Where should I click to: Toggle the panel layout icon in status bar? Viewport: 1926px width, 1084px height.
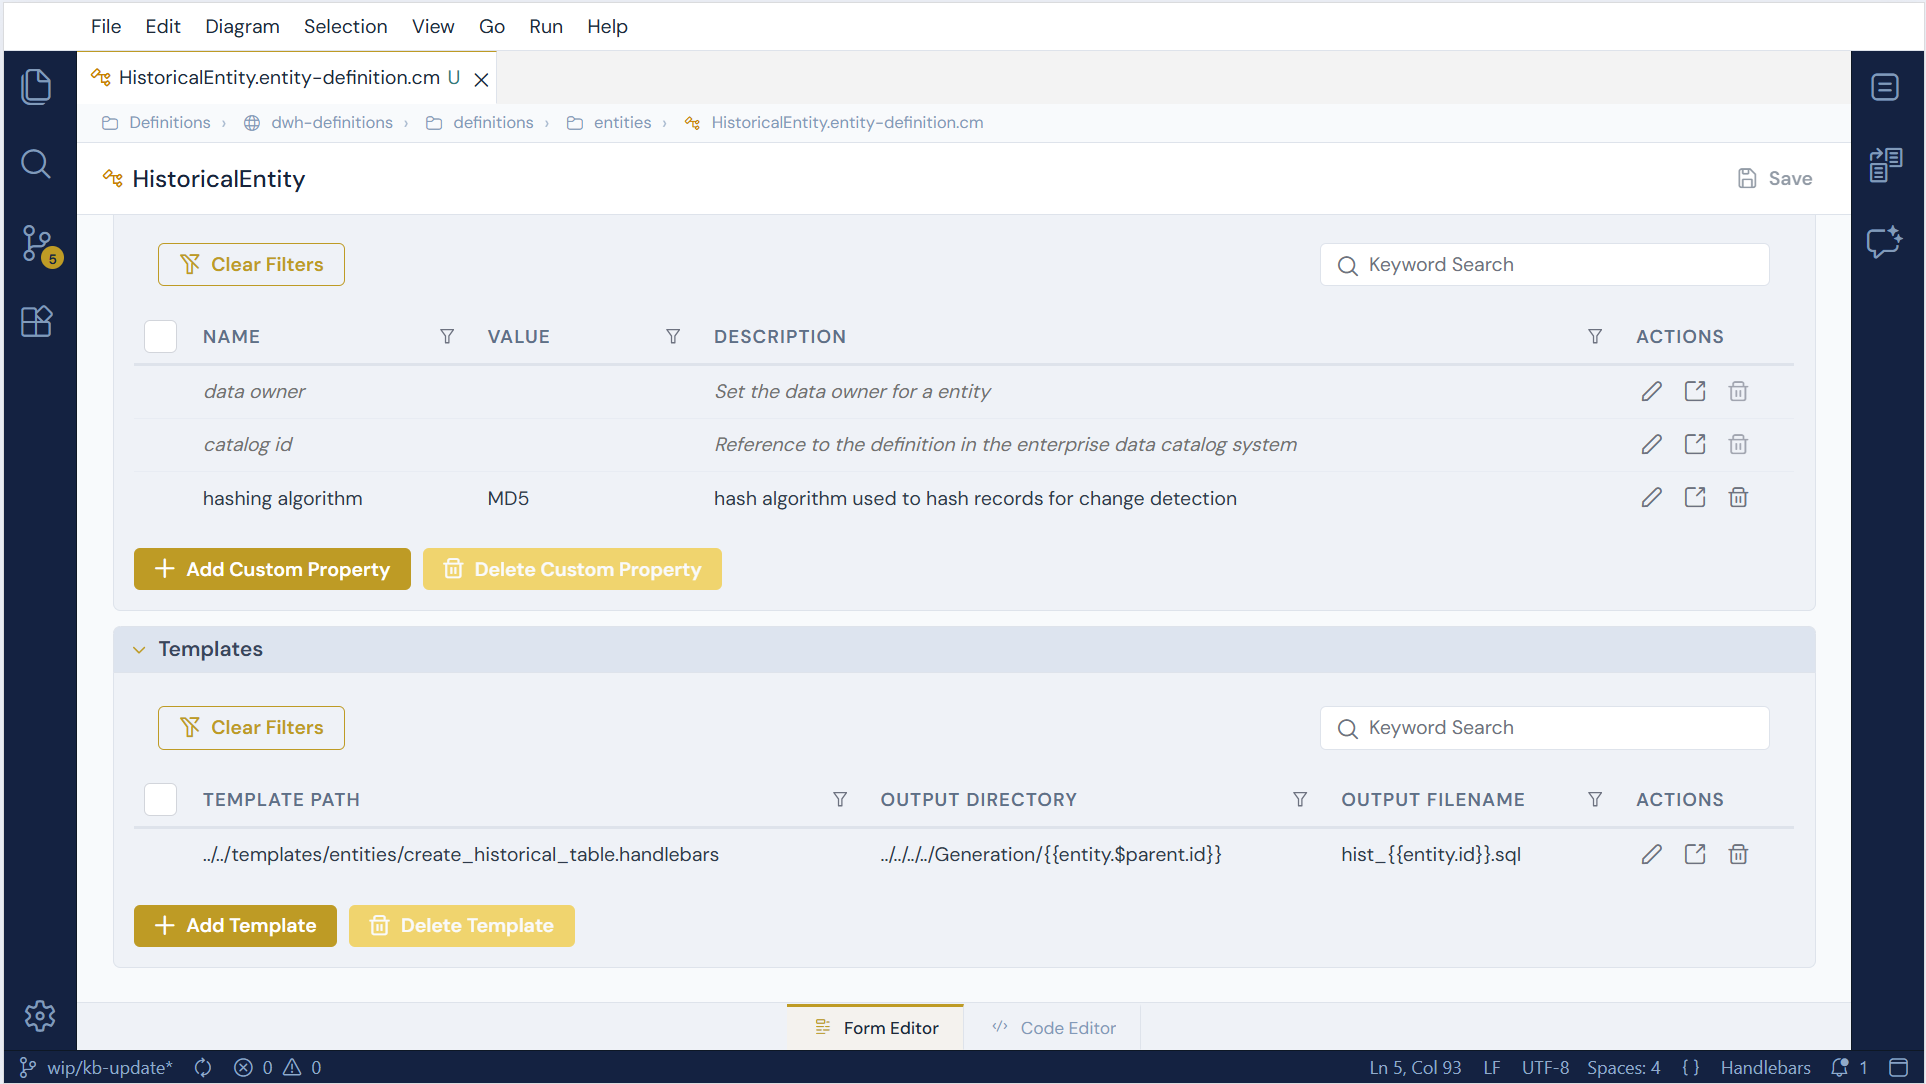pyautogui.click(x=1898, y=1067)
